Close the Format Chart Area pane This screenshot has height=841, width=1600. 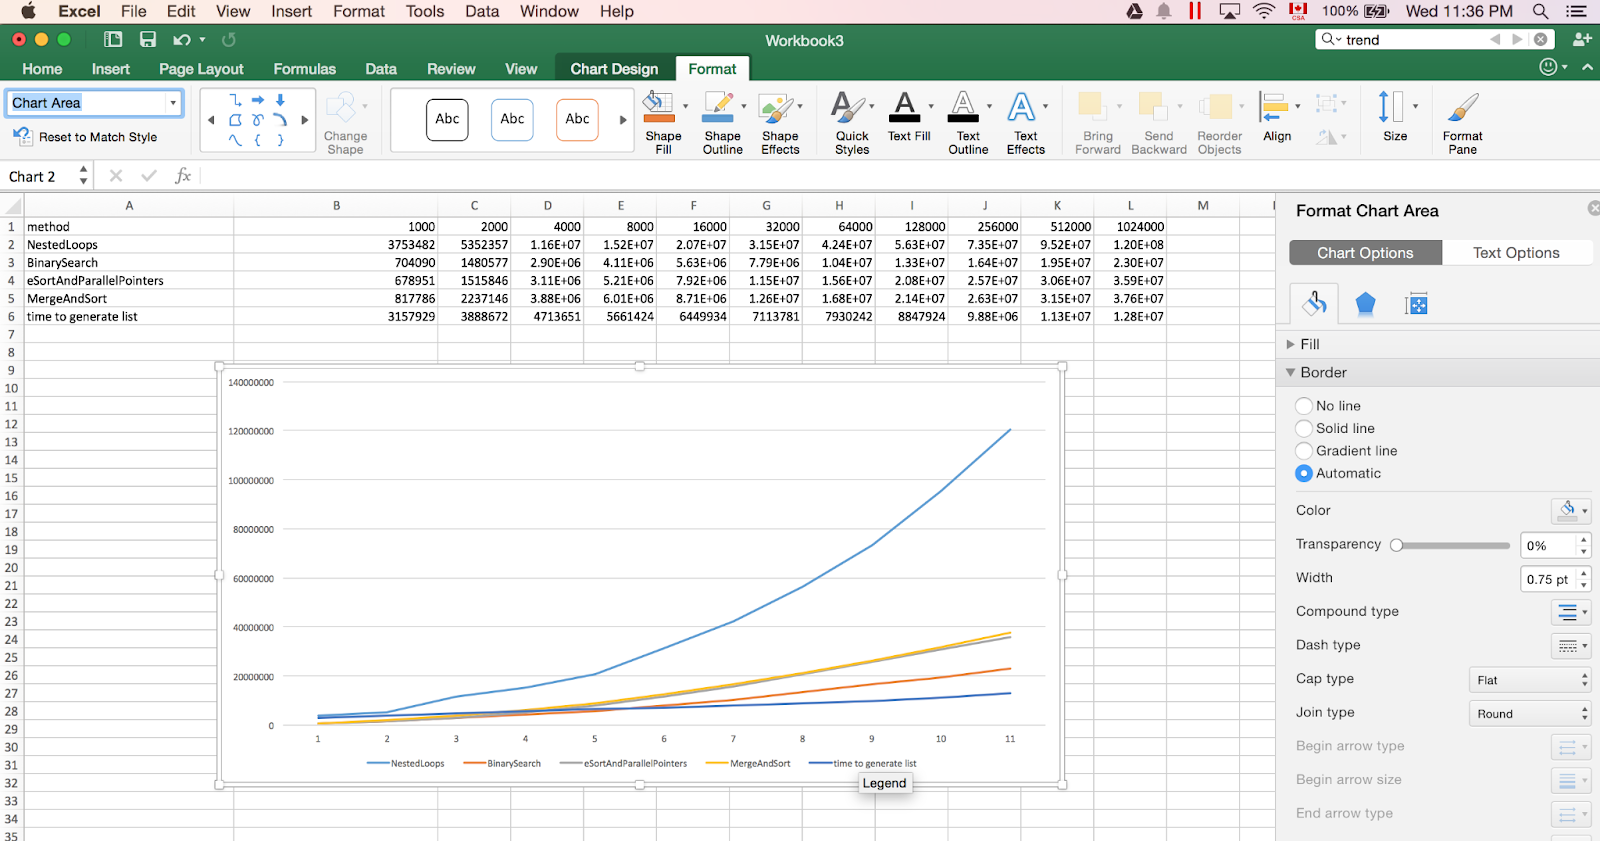[x=1593, y=208]
